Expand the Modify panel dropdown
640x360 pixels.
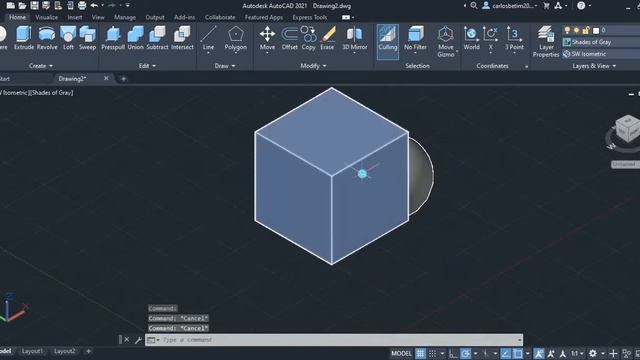coord(313,66)
